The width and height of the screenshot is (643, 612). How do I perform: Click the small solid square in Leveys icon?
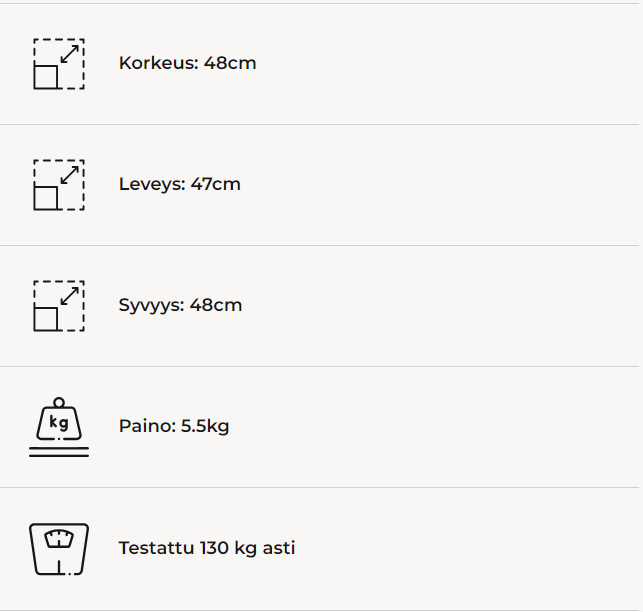click(x=46, y=198)
